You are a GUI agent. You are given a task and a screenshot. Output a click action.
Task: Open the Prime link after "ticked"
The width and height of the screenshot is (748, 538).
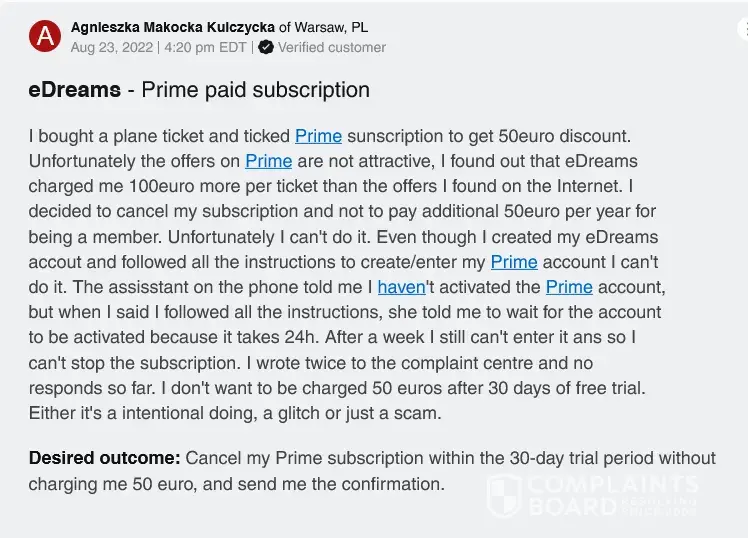[318, 136]
